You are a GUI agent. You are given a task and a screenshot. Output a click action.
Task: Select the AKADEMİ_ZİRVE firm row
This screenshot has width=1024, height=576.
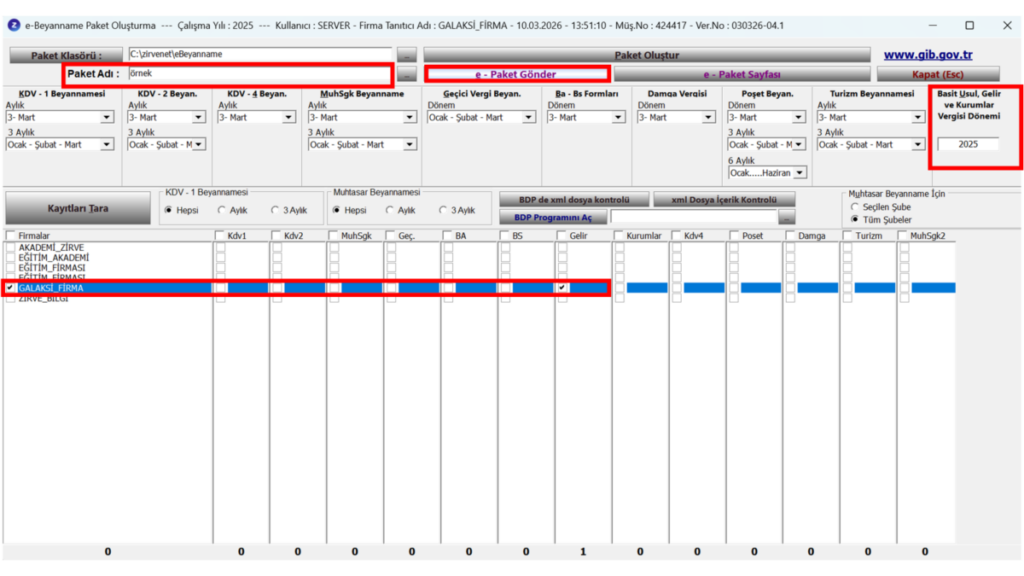tap(51, 248)
